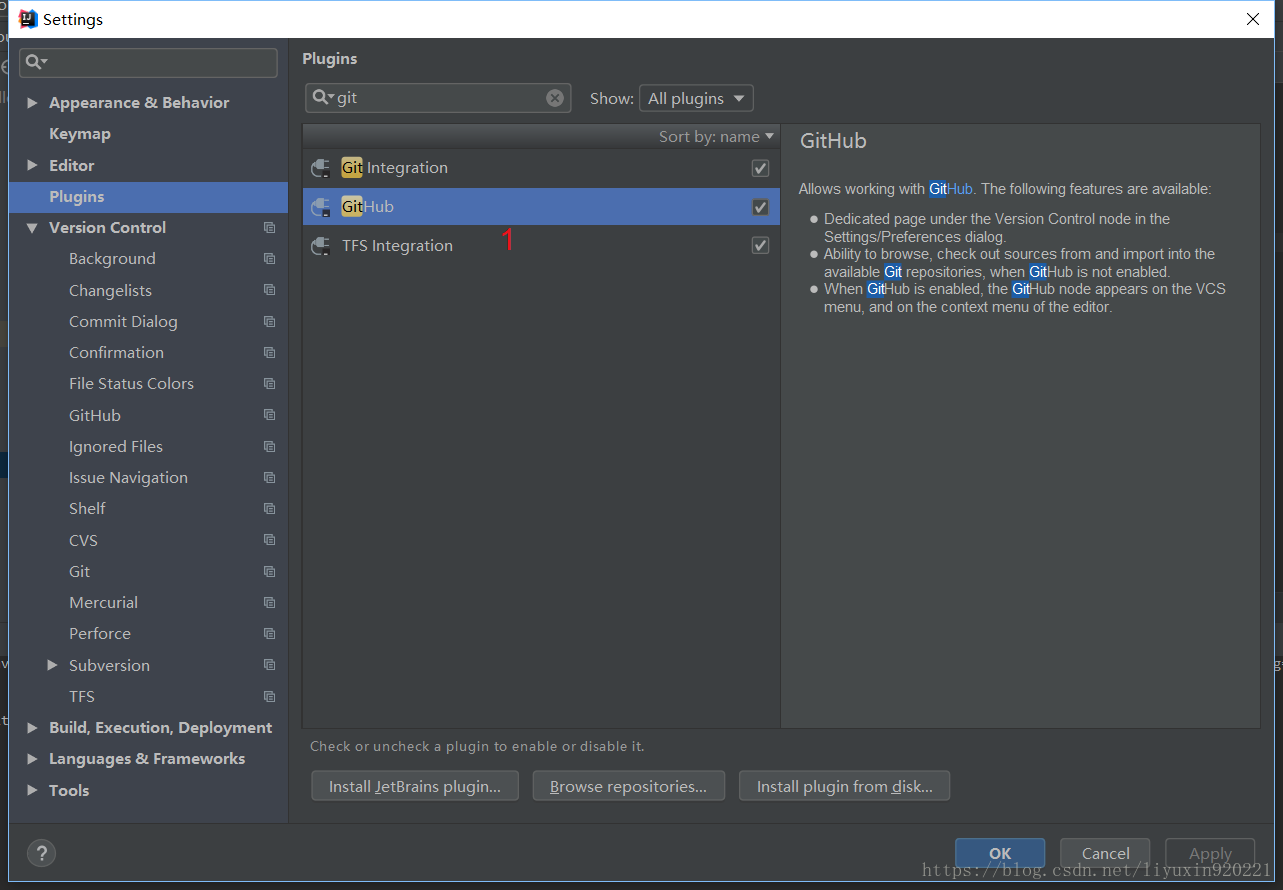Expand Appearance & Behavior section

click(x=33, y=103)
